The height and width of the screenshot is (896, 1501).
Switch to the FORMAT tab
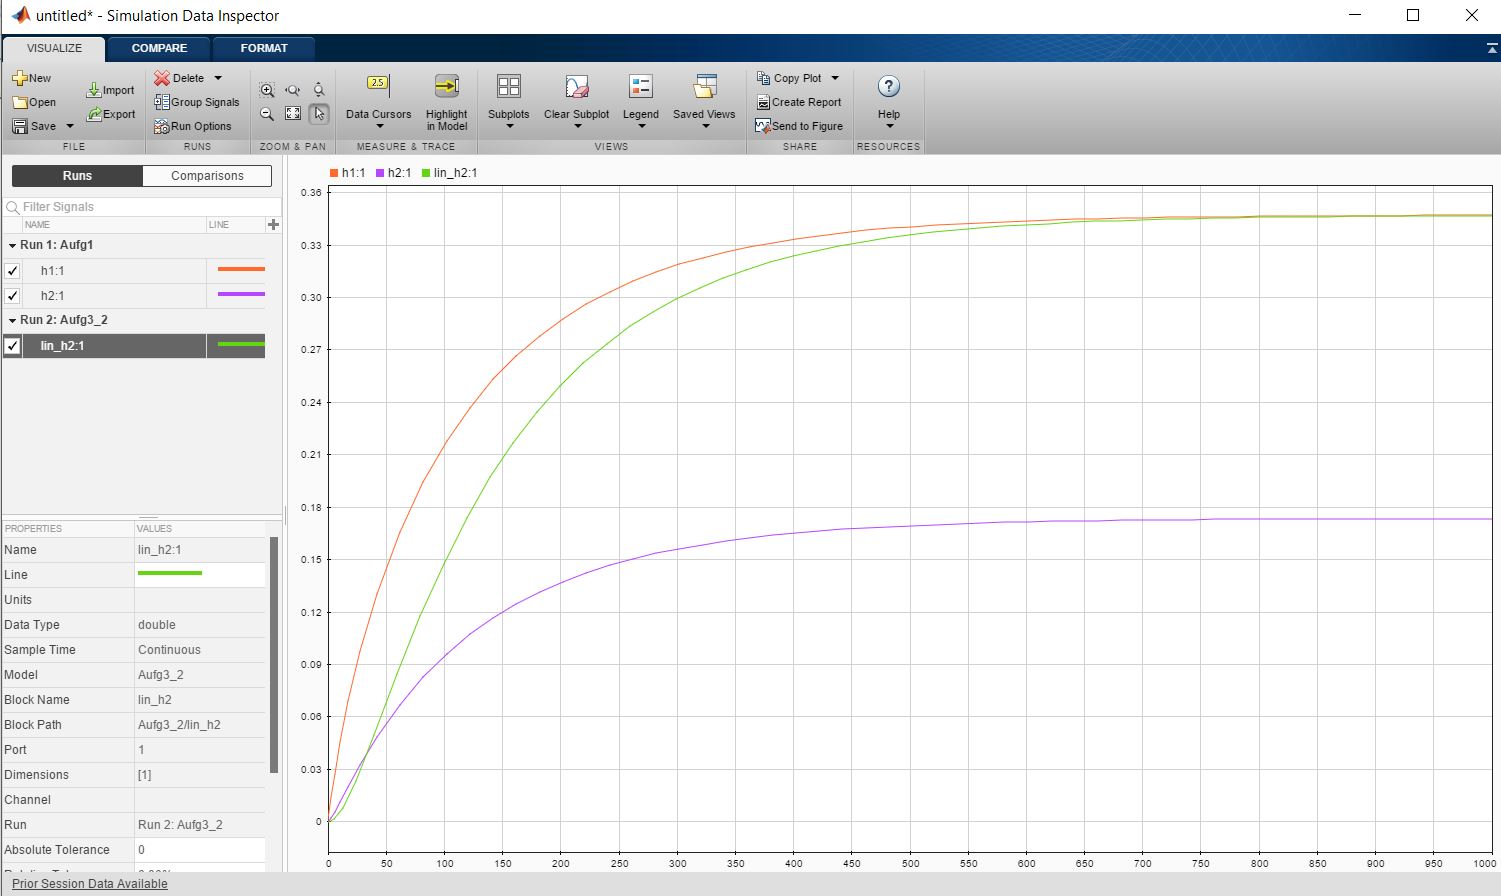(x=264, y=48)
